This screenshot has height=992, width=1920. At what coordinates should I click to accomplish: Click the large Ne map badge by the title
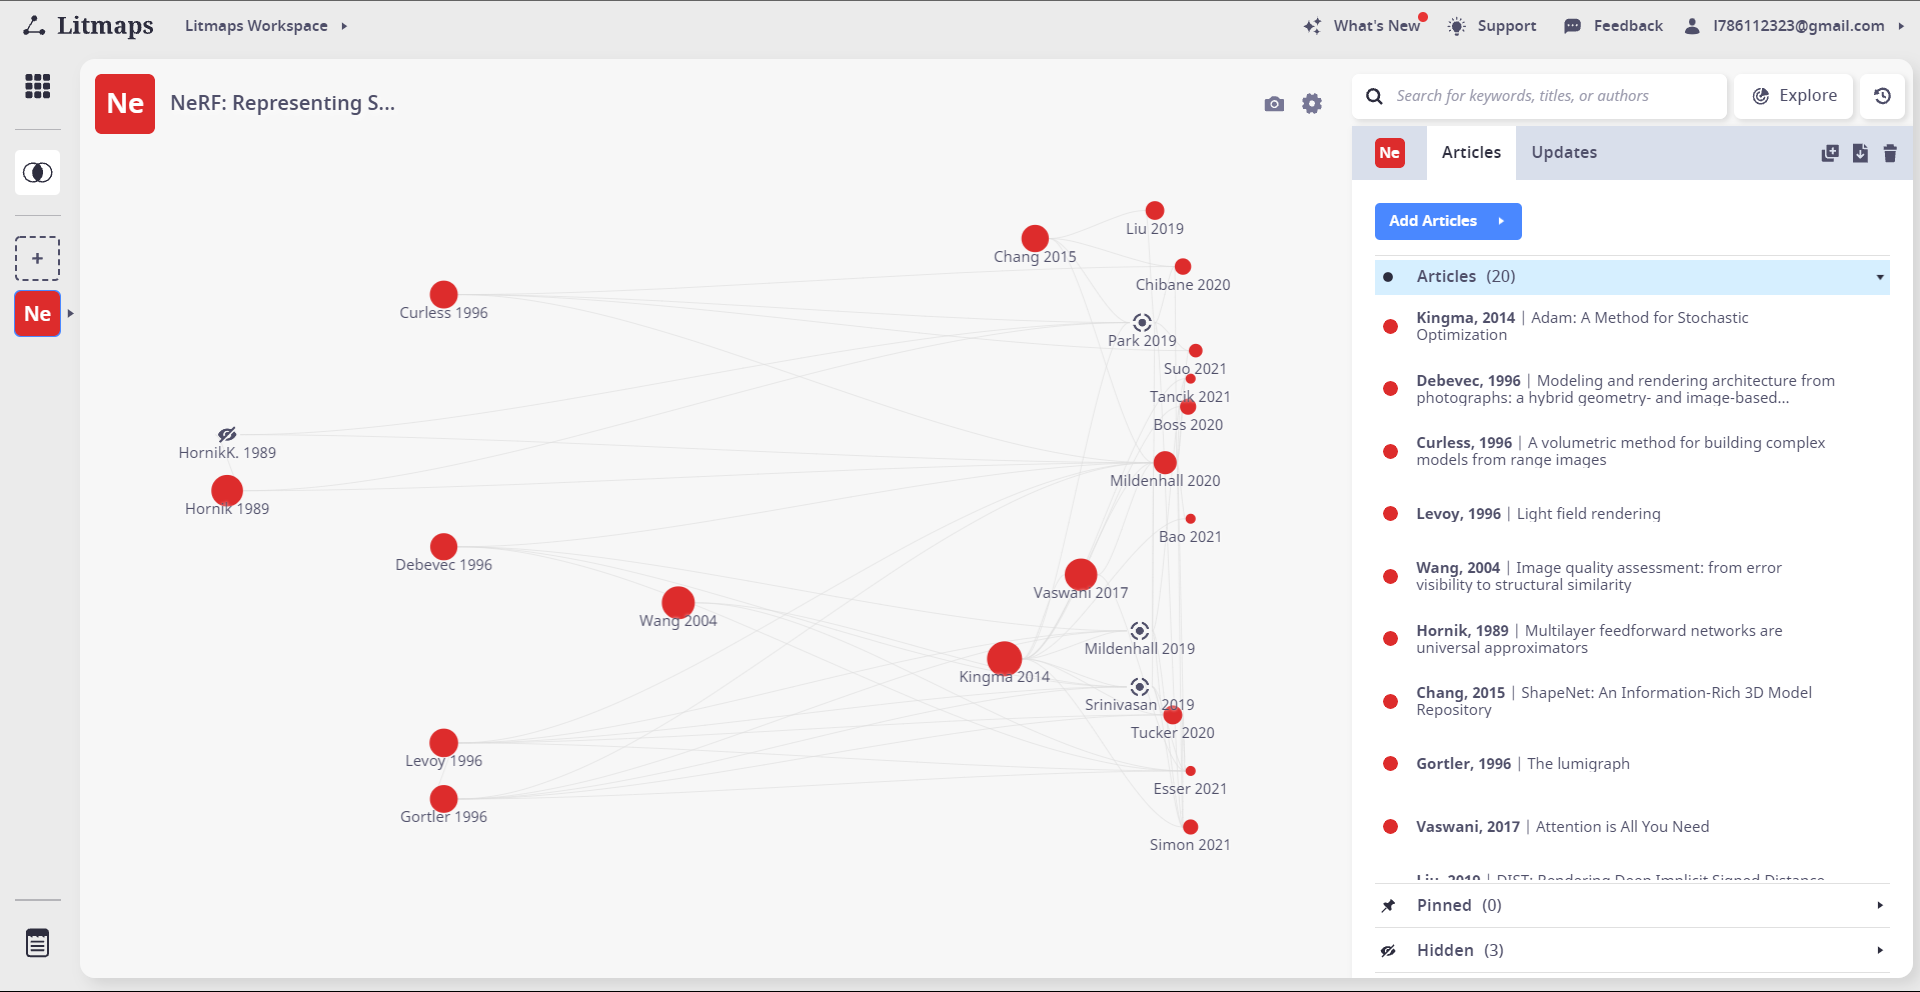pyautogui.click(x=125, y=104)
